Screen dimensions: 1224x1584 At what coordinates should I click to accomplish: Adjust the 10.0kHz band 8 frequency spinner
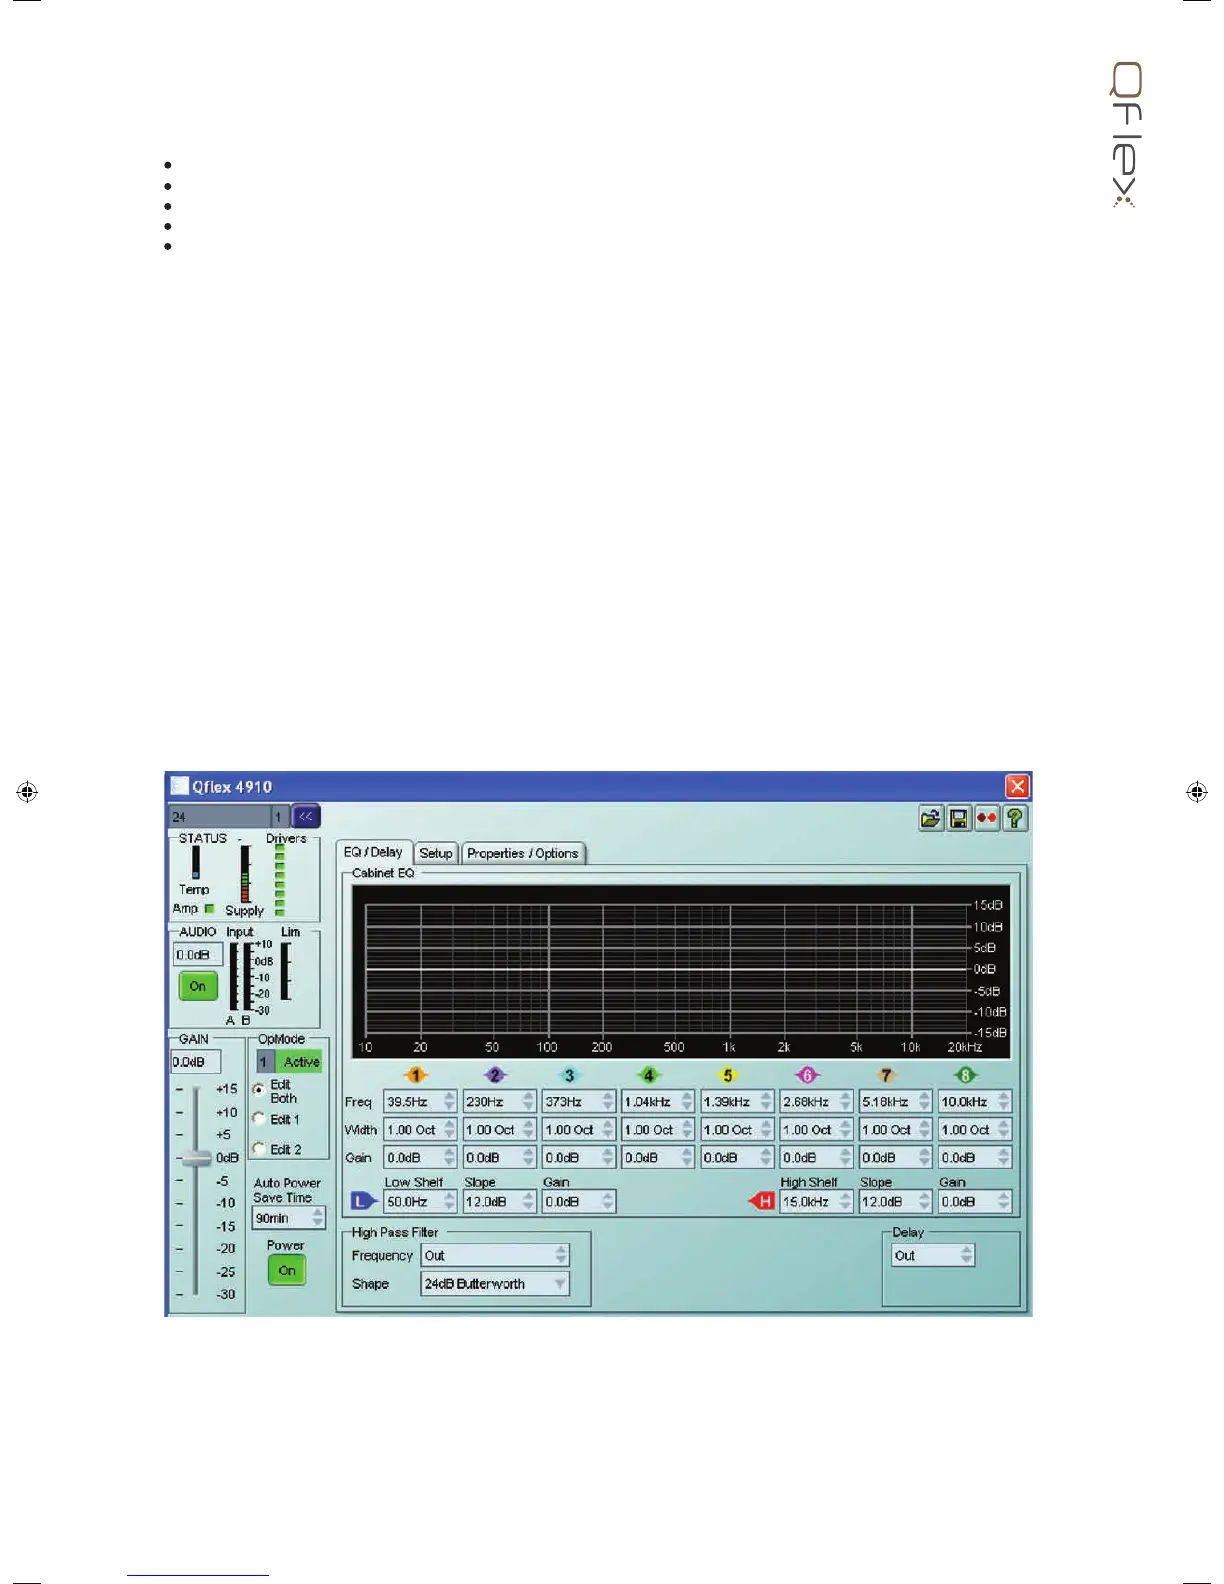[975, 1101]
